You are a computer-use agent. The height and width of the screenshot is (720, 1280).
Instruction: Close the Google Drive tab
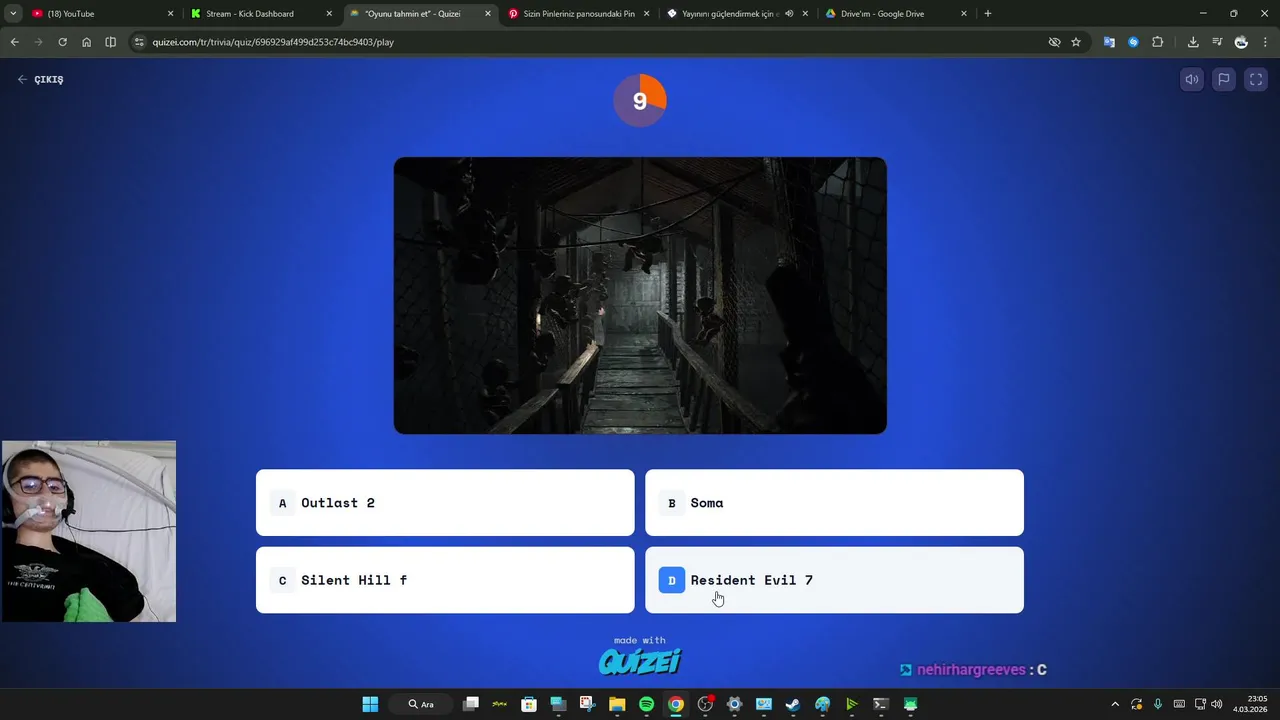click(x=964, y=14)
